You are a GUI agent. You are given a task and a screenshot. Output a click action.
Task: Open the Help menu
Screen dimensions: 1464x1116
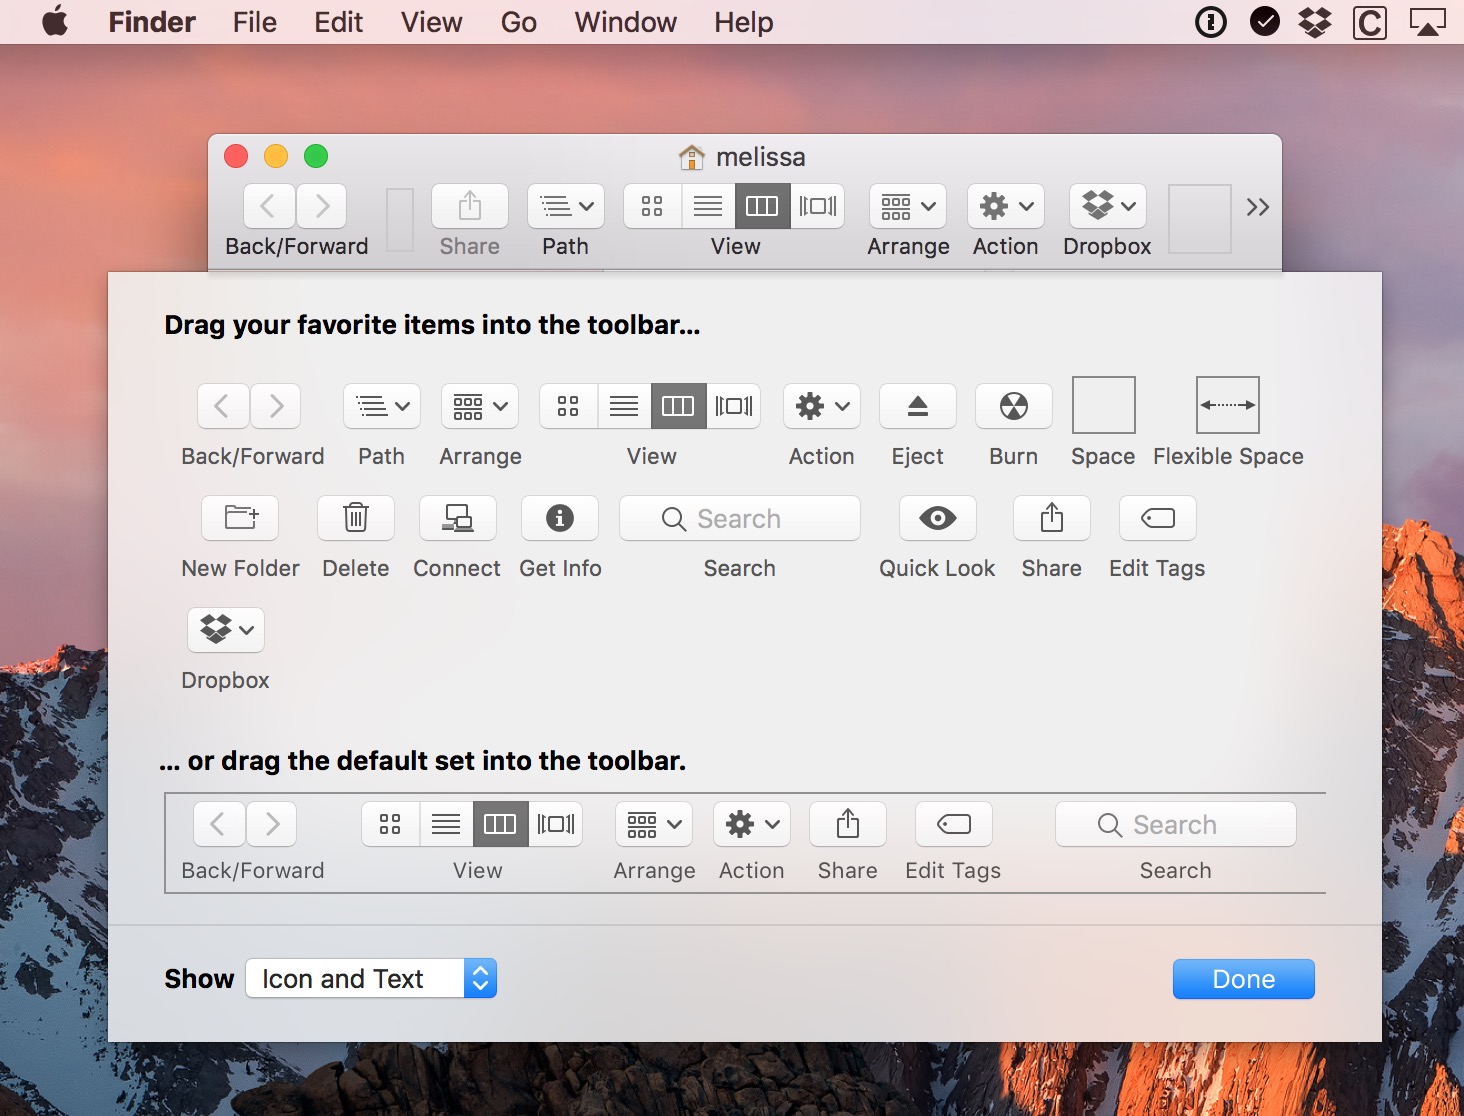point(743,22)
